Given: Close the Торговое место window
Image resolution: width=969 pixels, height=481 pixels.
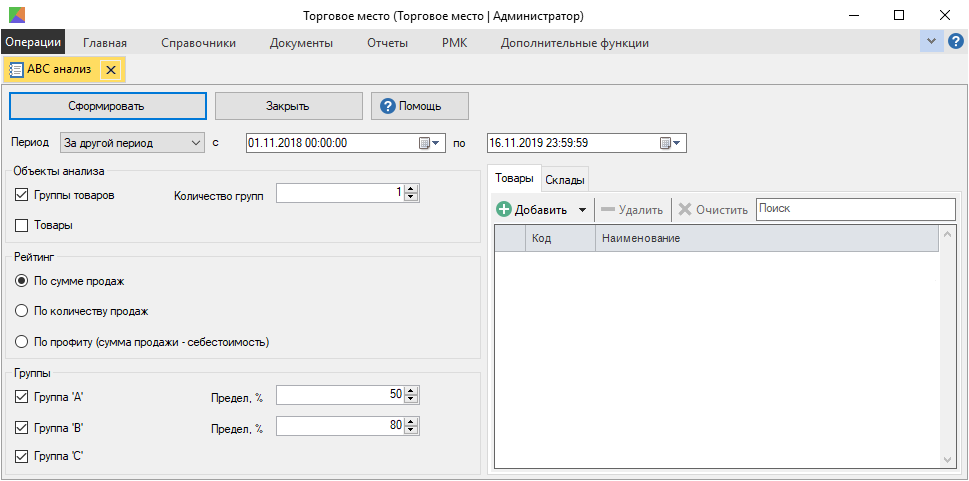Looking at the screenshot, I should tap(945, 15).
